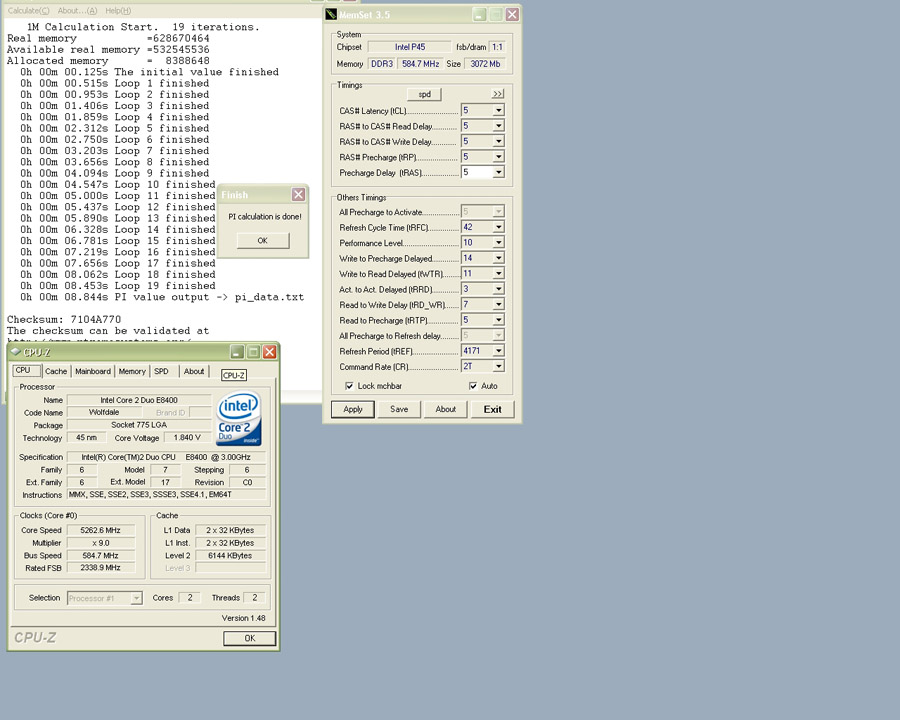Viewport: 900px width, 720px height.
Task: Click the CPU-Z title bar app icon
Action: [x=15, y=351]
